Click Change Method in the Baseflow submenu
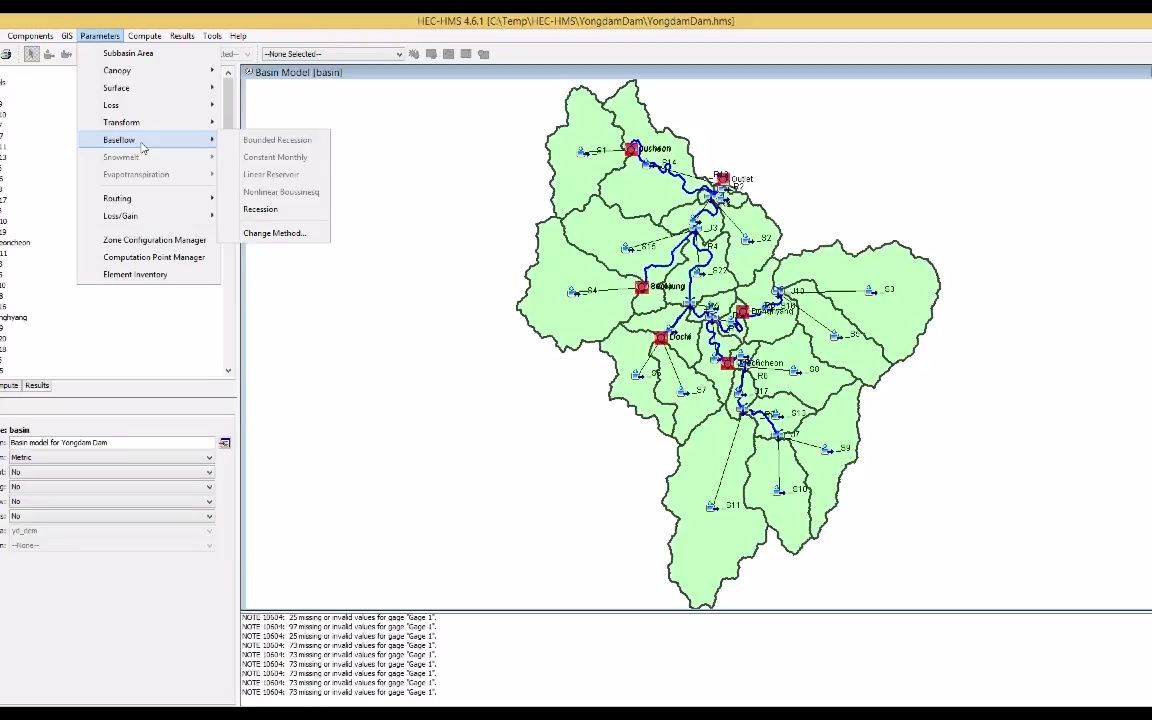1152x720 pixels. [274, 232]
